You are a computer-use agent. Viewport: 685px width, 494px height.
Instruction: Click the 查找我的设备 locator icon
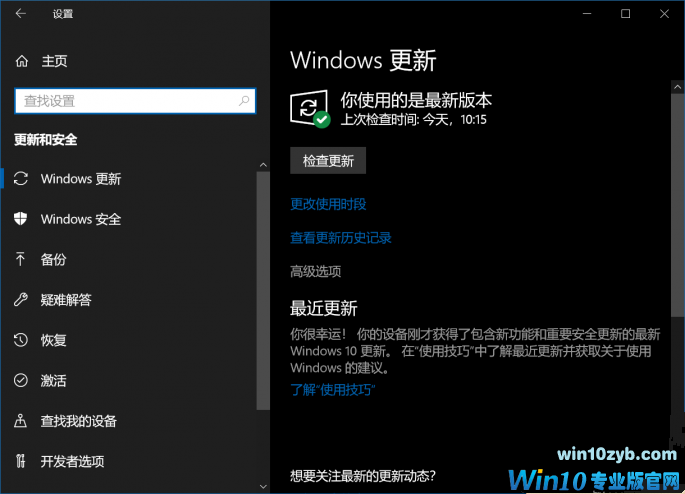pos(21,421)
